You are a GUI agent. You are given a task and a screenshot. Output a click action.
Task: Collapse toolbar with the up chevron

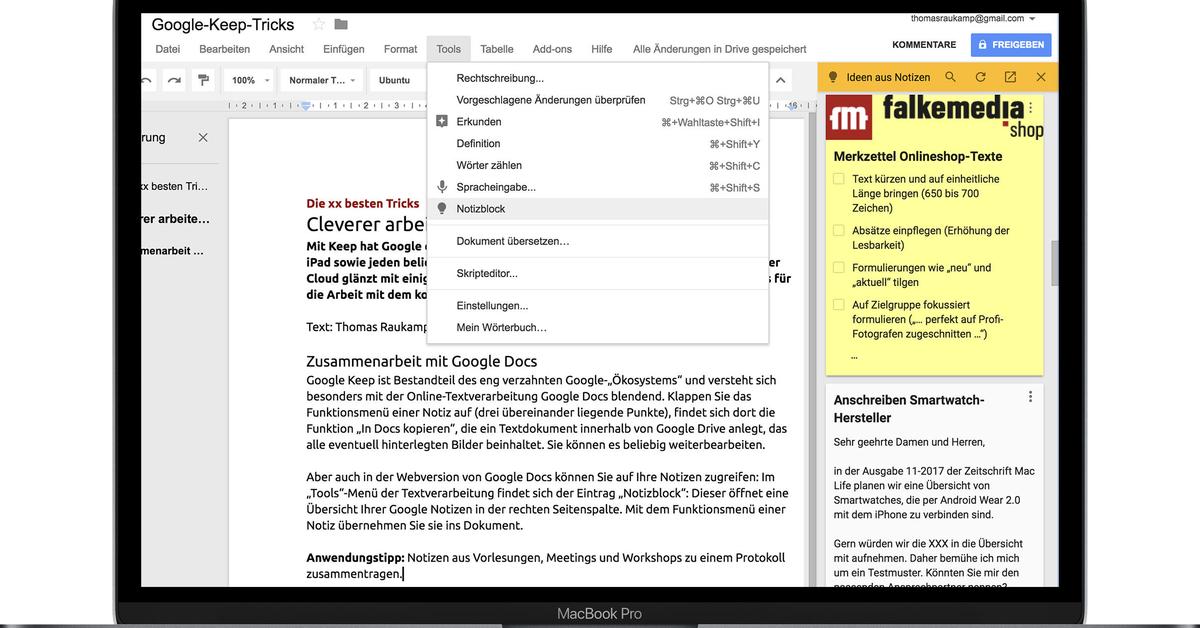[x=782, y=80]
